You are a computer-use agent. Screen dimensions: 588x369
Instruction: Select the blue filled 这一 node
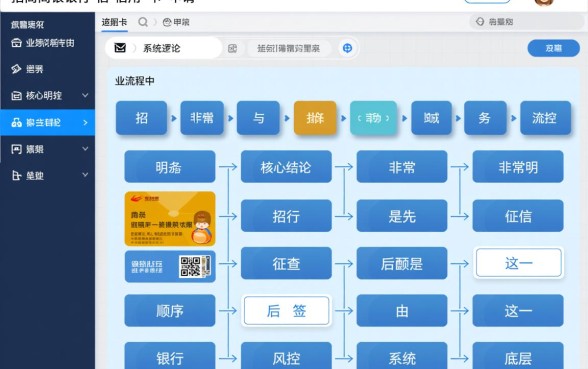click(518, 311)
